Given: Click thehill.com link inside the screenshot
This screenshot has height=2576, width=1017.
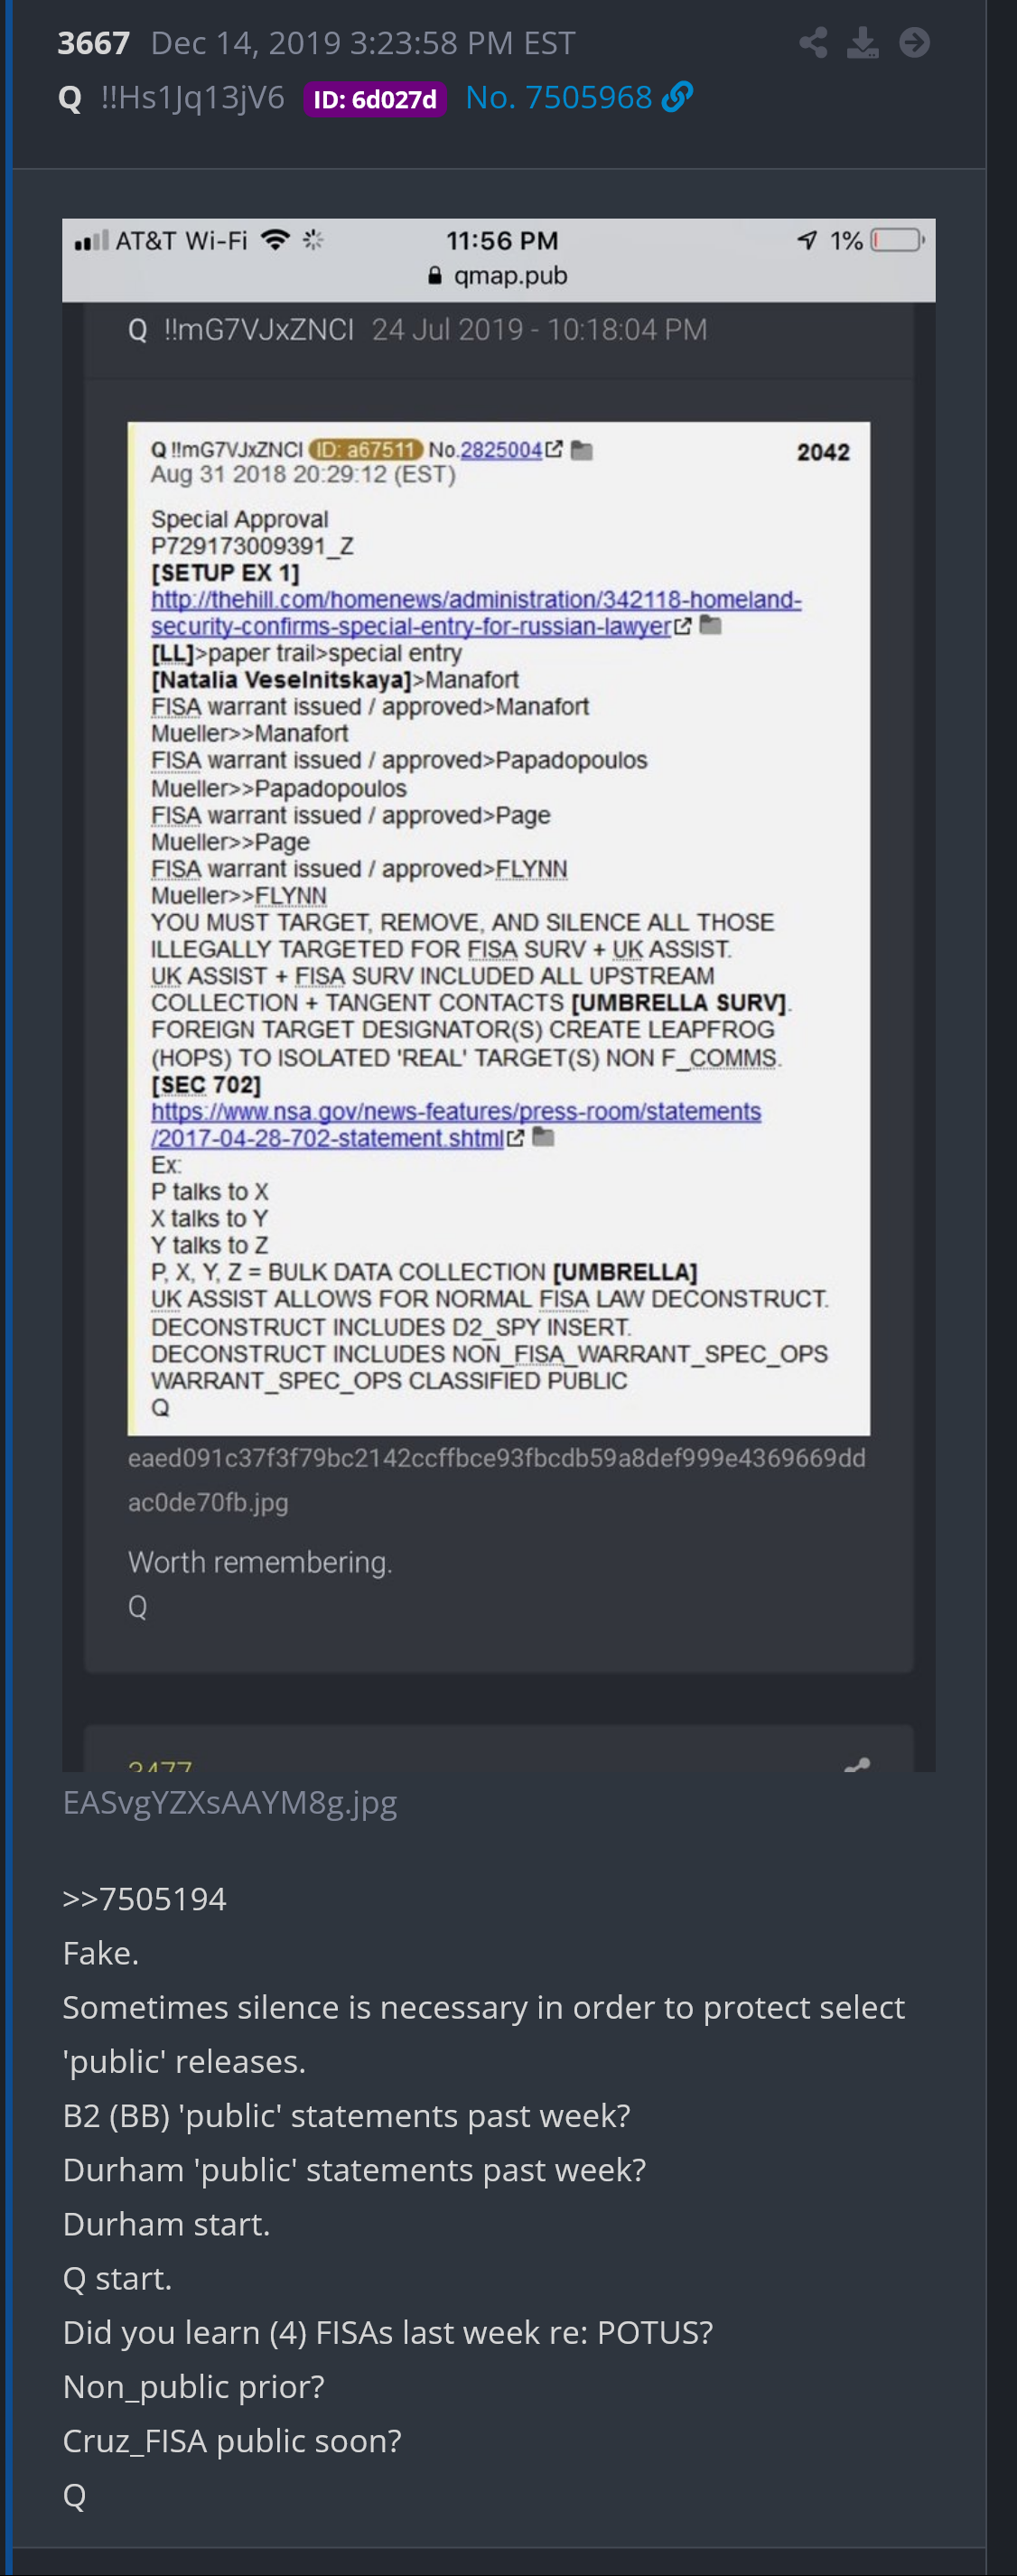Looking at the screenshot, I should click(476, 613).
